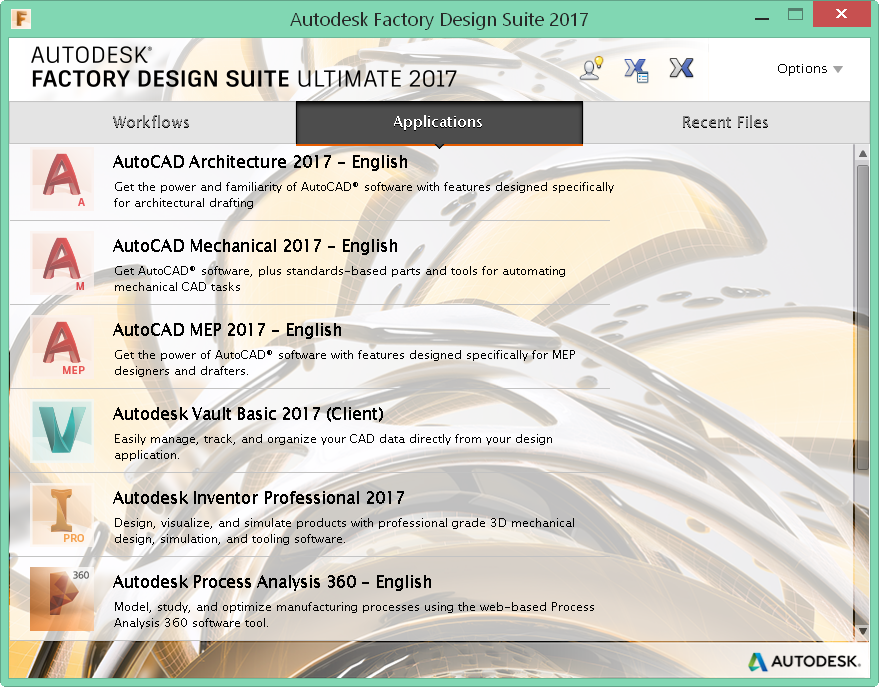Image resolution: width=879 pixels, height=687 pixels.
Task: Click the 'mechanical CAD tasks' description text
Action: pyautogui.click(x=177, y=287)
